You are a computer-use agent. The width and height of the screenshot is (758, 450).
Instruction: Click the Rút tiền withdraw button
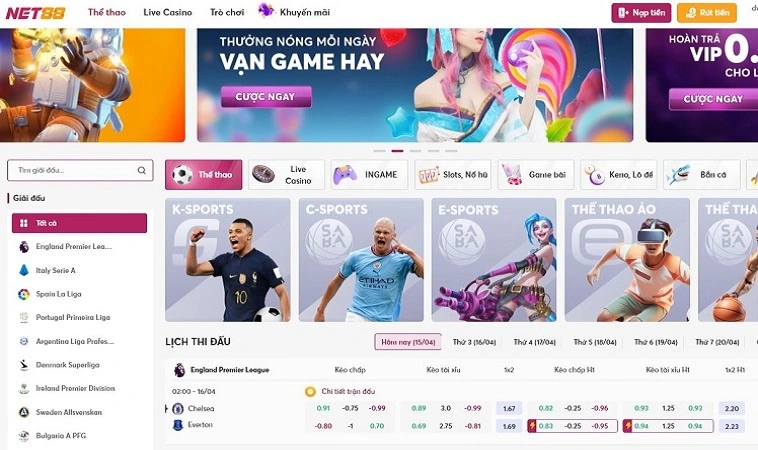[707, 13]
